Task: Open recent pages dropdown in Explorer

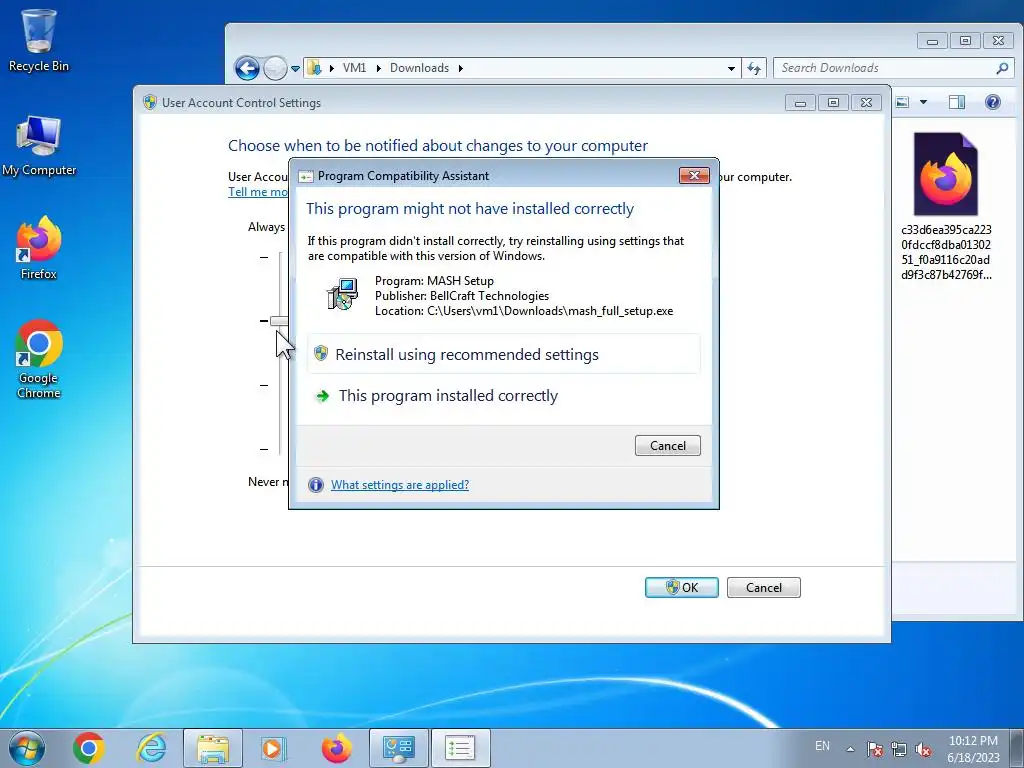Action: 295,68
